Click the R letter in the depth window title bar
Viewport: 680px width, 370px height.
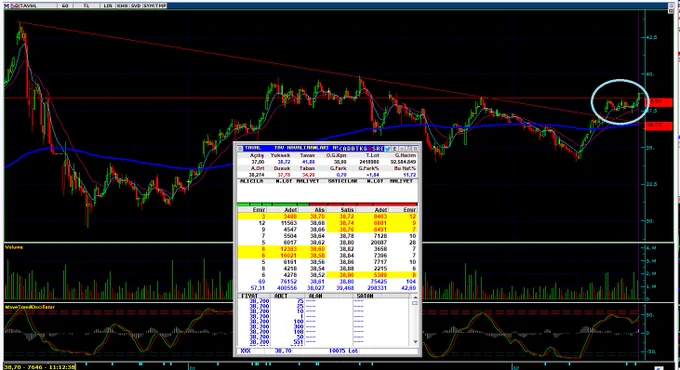(x=378, y=148)
